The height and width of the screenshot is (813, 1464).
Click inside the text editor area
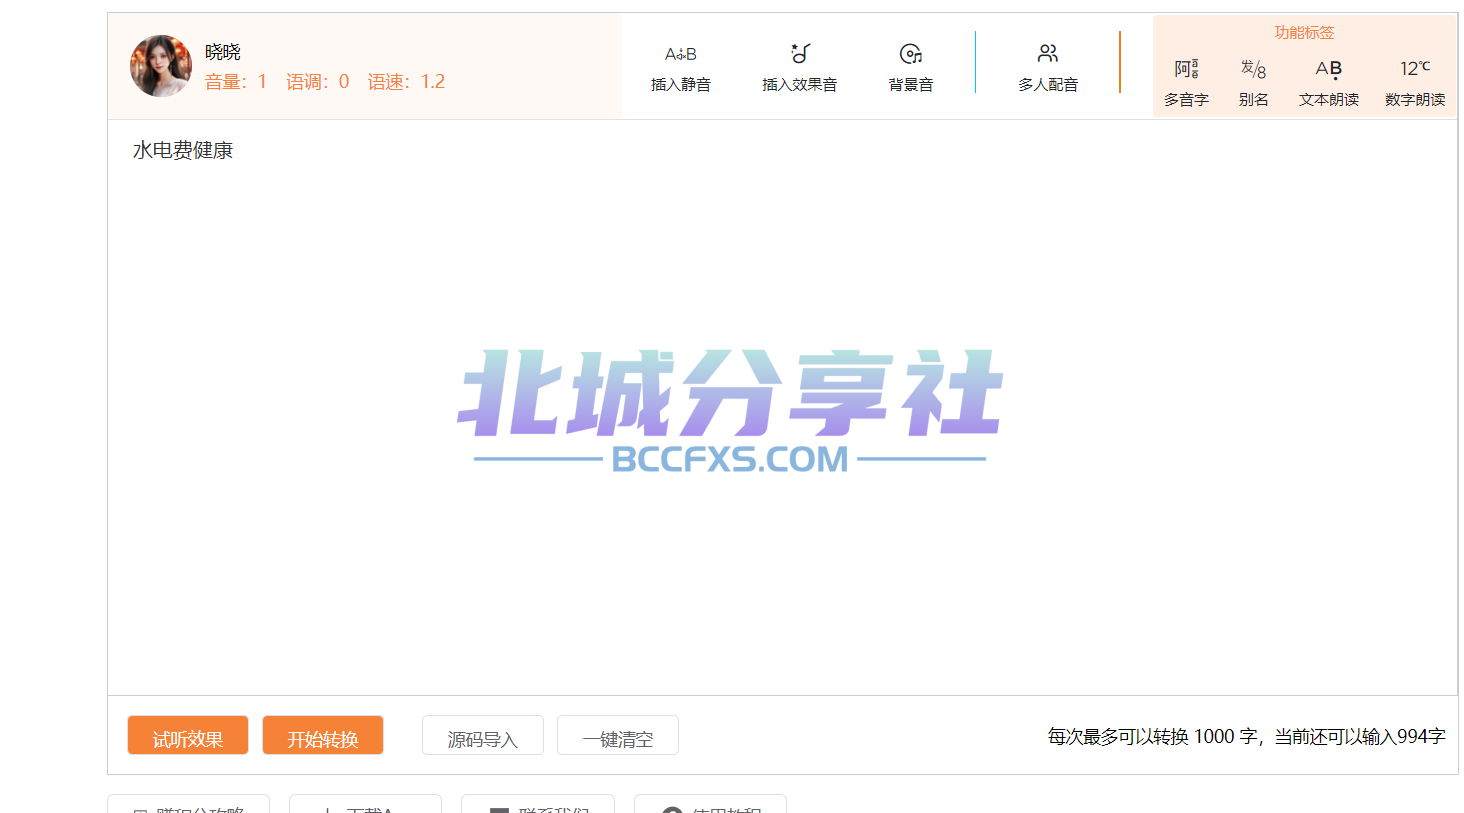[x=782, y=407]
